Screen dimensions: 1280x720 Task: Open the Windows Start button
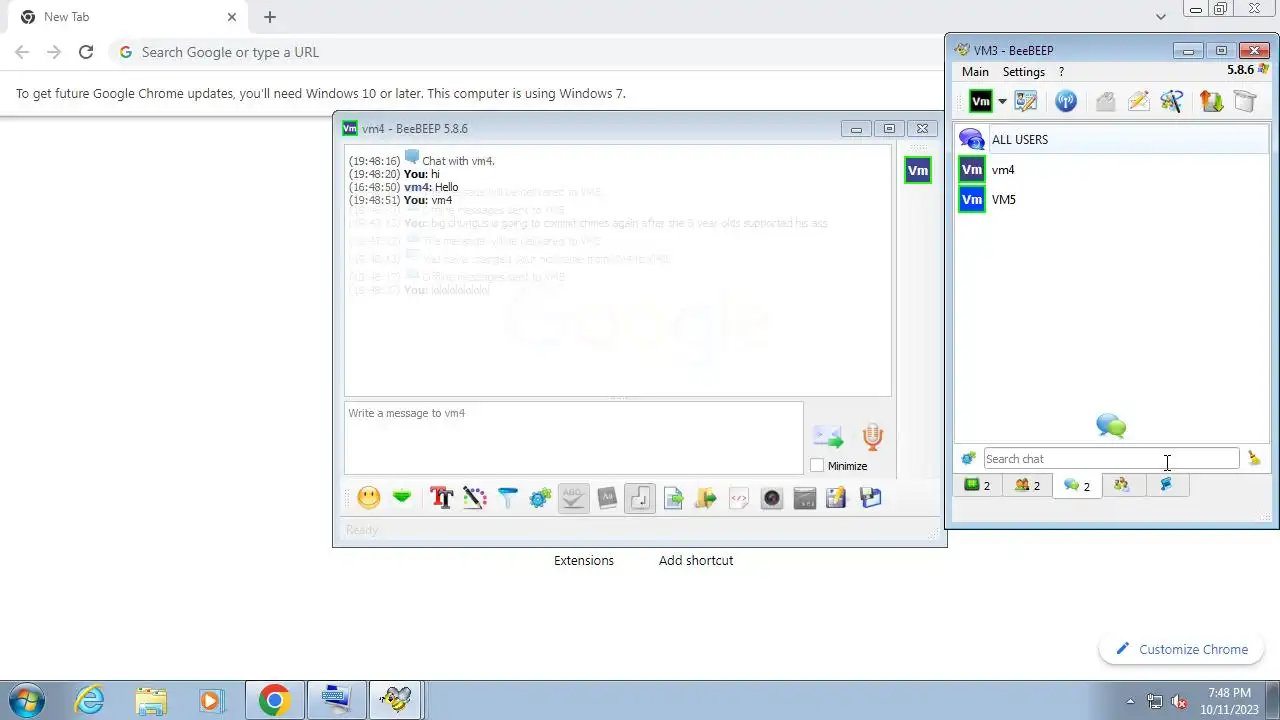pyautogui.click(x=26, y=700)
